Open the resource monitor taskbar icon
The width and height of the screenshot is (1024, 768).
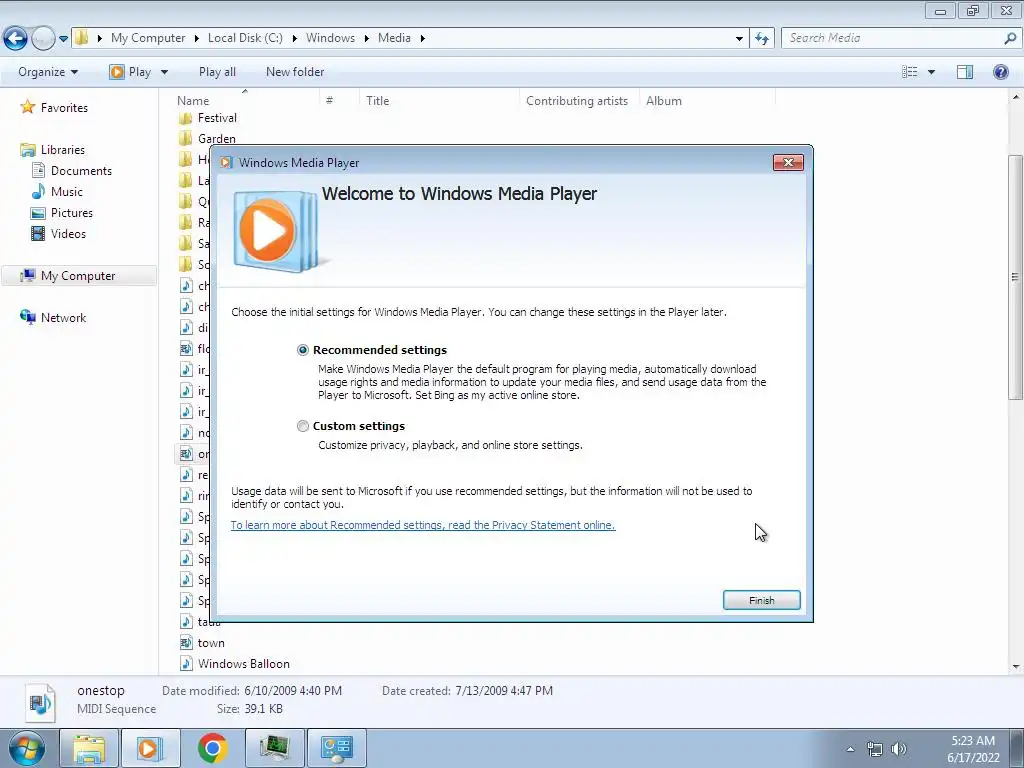(275, 748)
